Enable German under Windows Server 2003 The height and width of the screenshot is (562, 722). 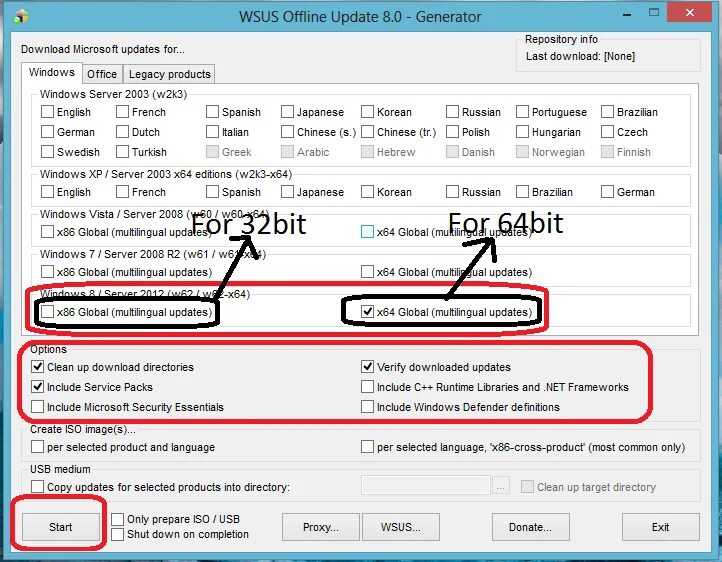click(x=47, y=132)
